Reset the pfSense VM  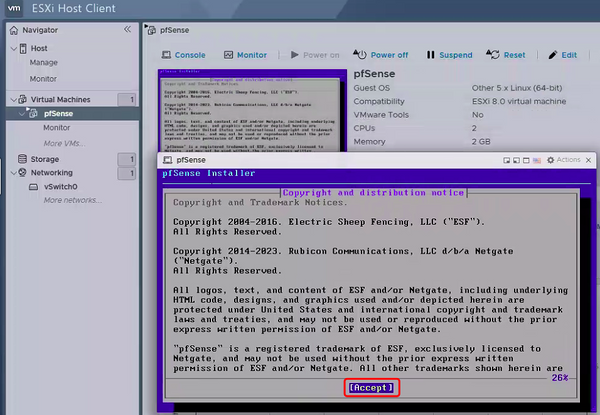(508, 55)
